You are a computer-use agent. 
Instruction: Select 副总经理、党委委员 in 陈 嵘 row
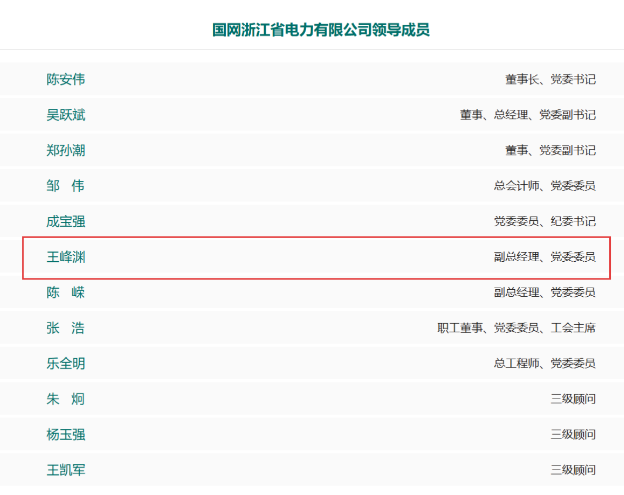(x=545, y=292)
